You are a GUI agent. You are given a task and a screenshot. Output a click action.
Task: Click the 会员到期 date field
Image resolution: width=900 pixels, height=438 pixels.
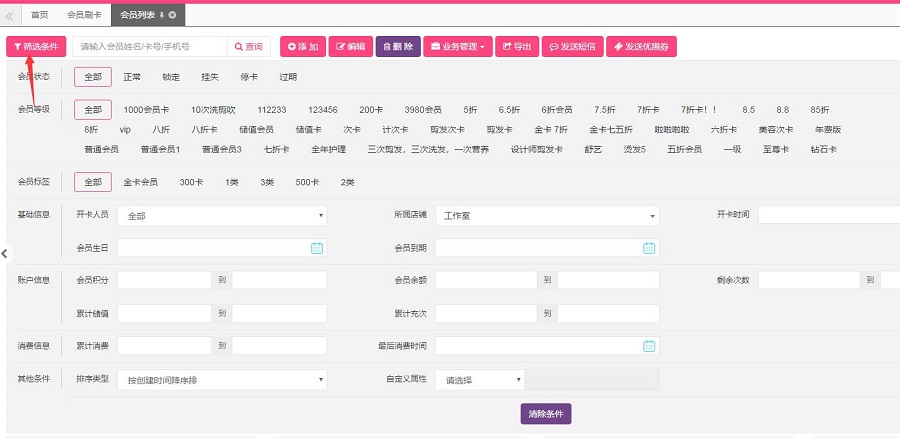click(x=548, y=248)
